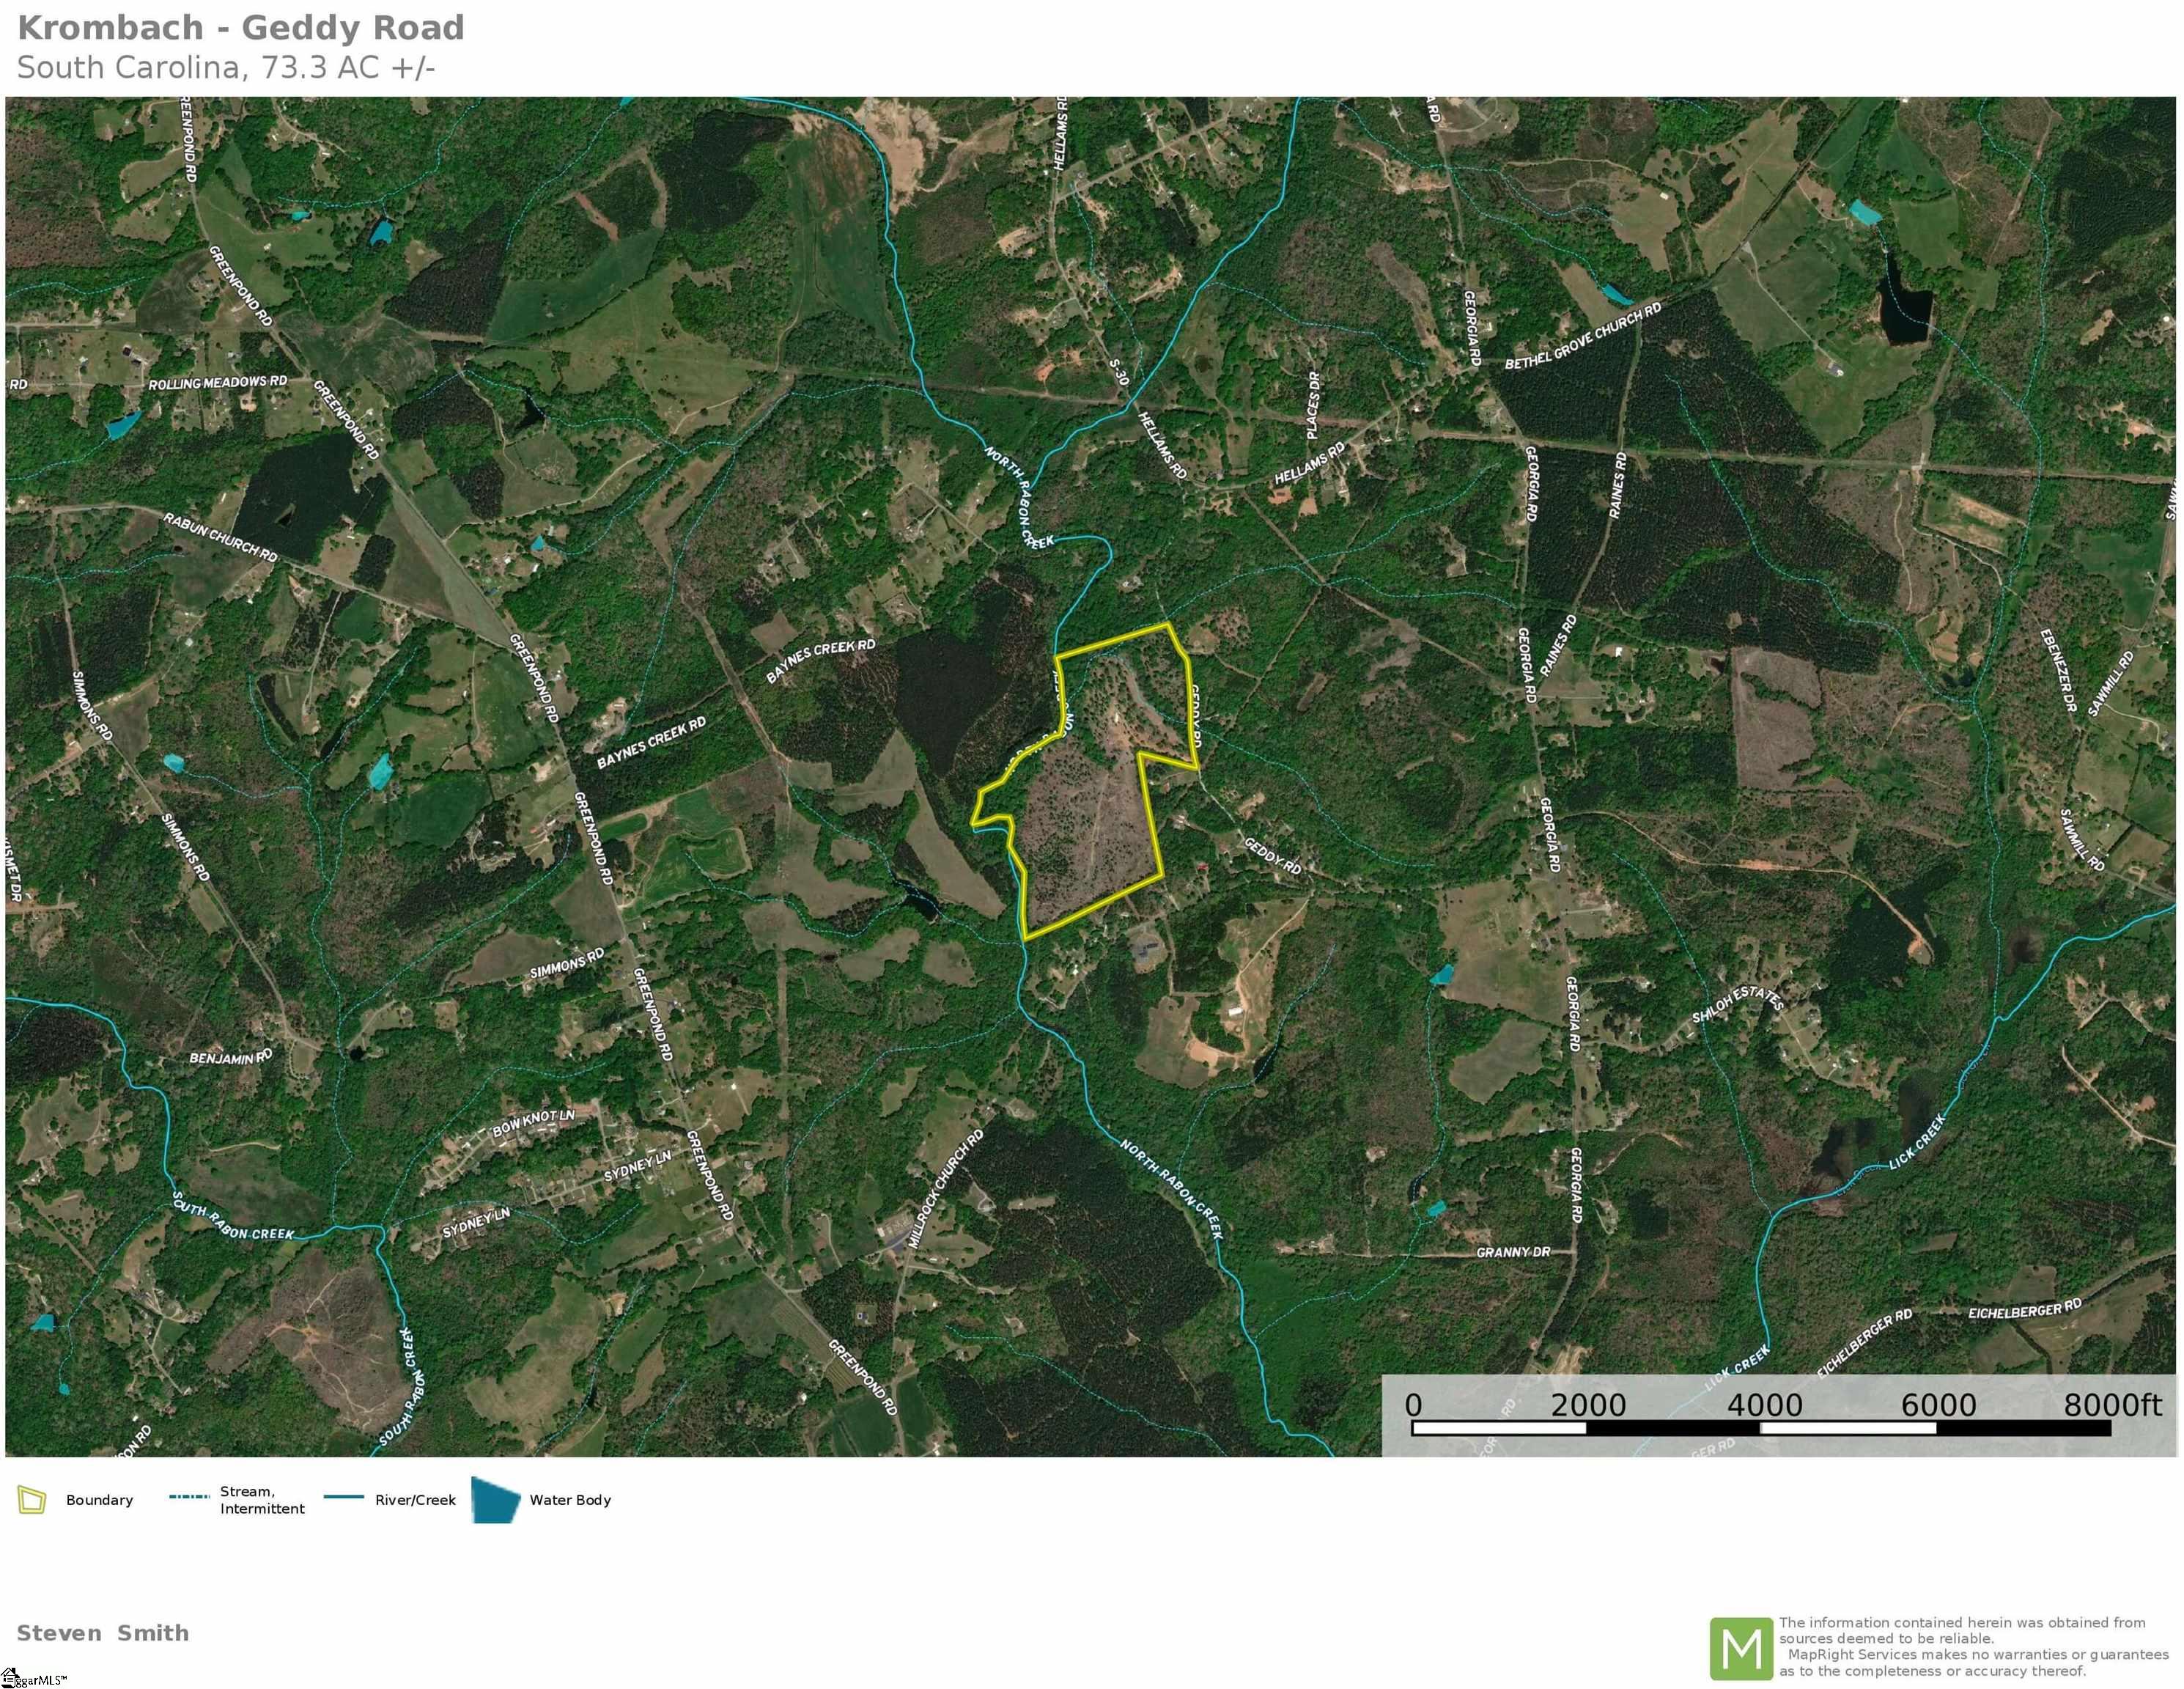The height and width of the screenshot is (1689, 2184).
Task: Click the Water Body legend swatch
Action: point(496,1500)
